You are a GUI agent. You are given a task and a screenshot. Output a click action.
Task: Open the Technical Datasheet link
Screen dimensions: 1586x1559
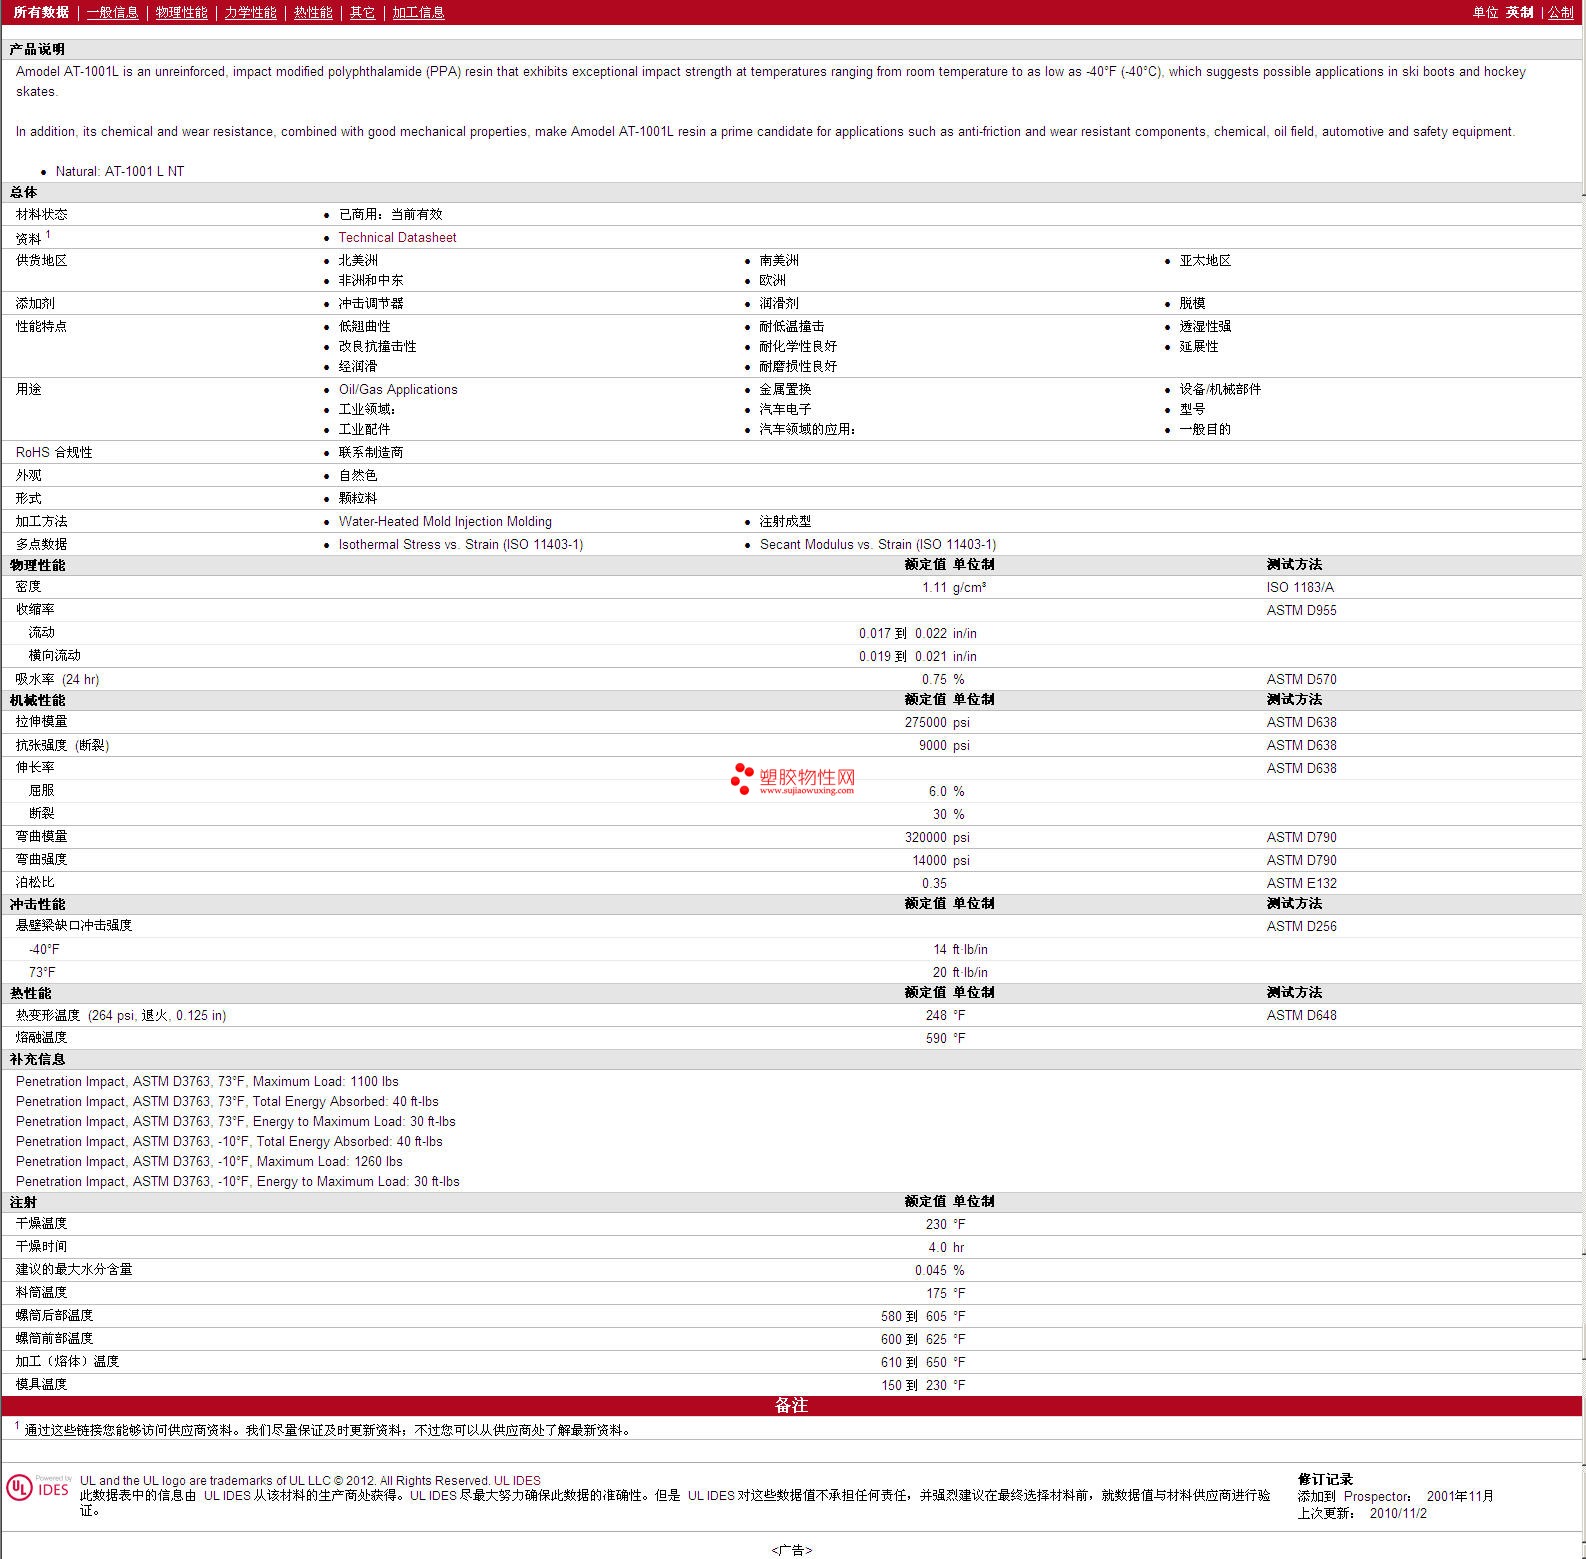[x=397, y=237]
